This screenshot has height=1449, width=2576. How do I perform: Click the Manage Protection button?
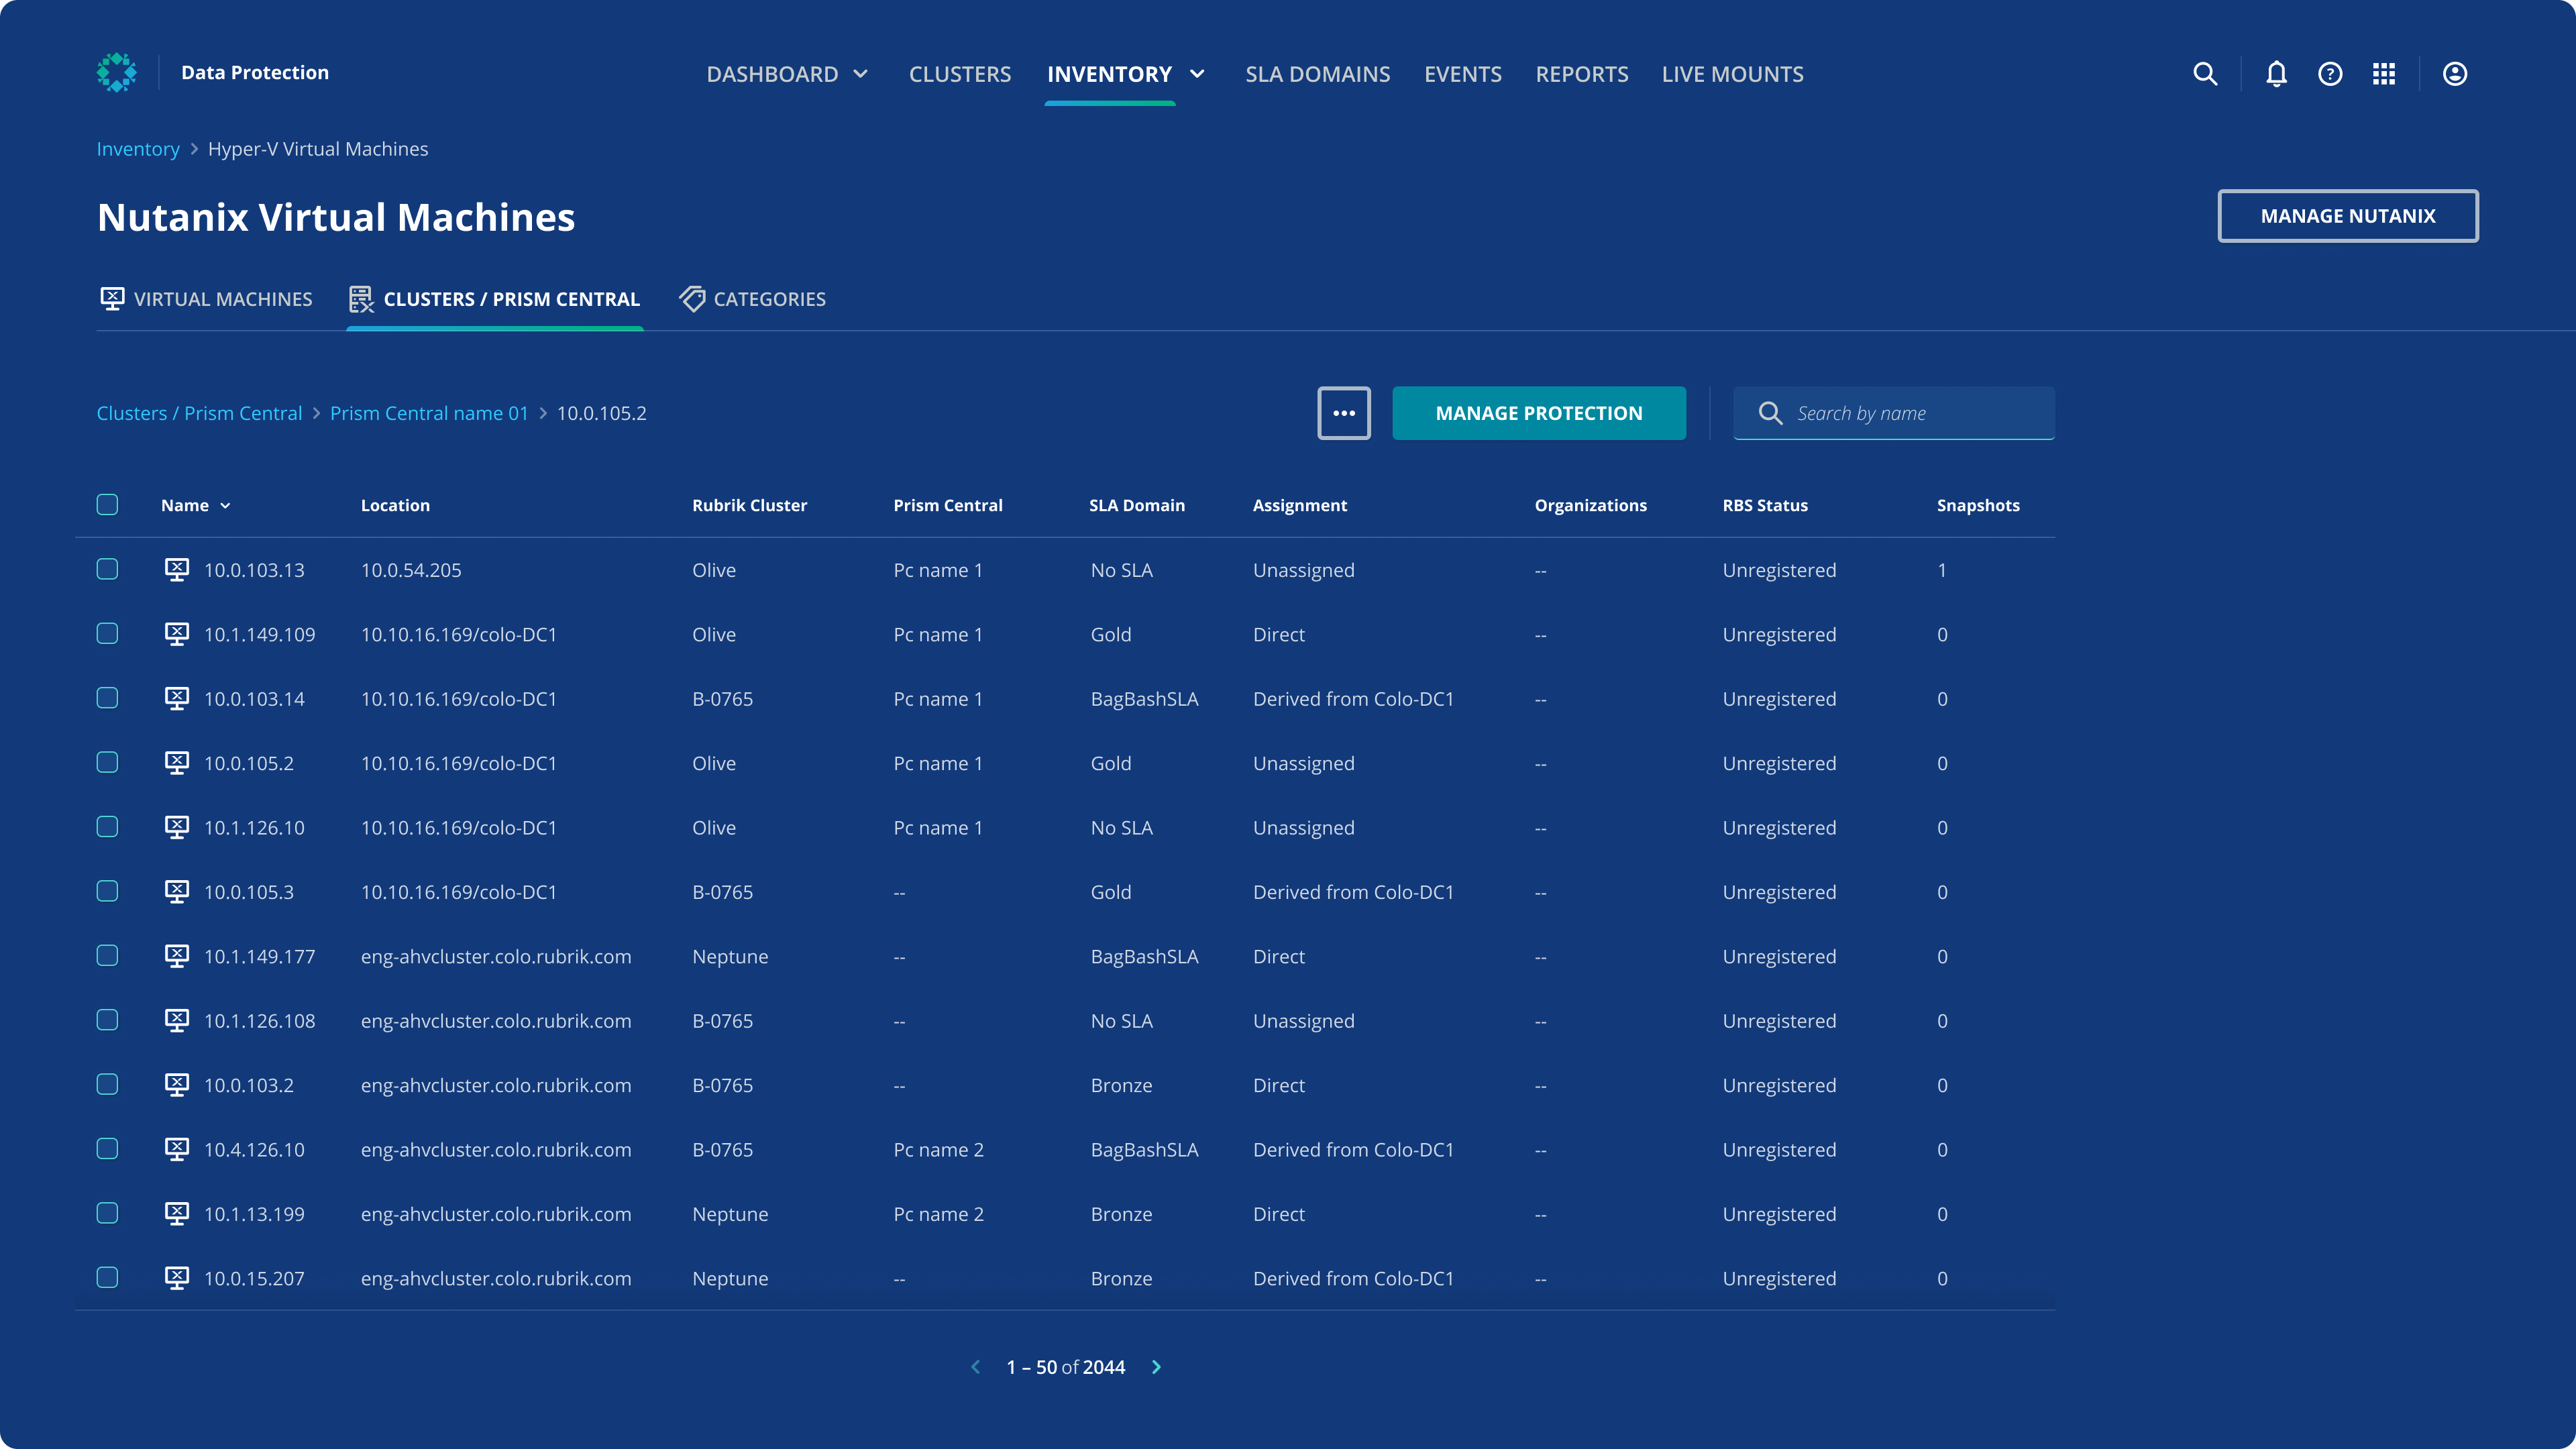click(x=1539, y=413)
